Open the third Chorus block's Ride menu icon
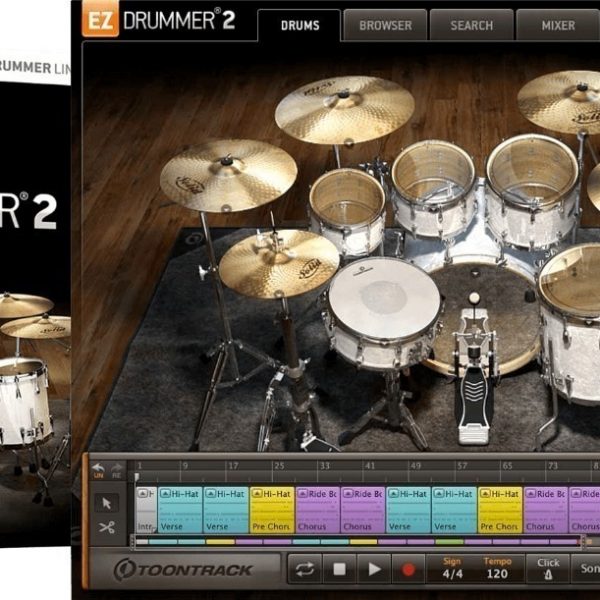 point(530,494)
